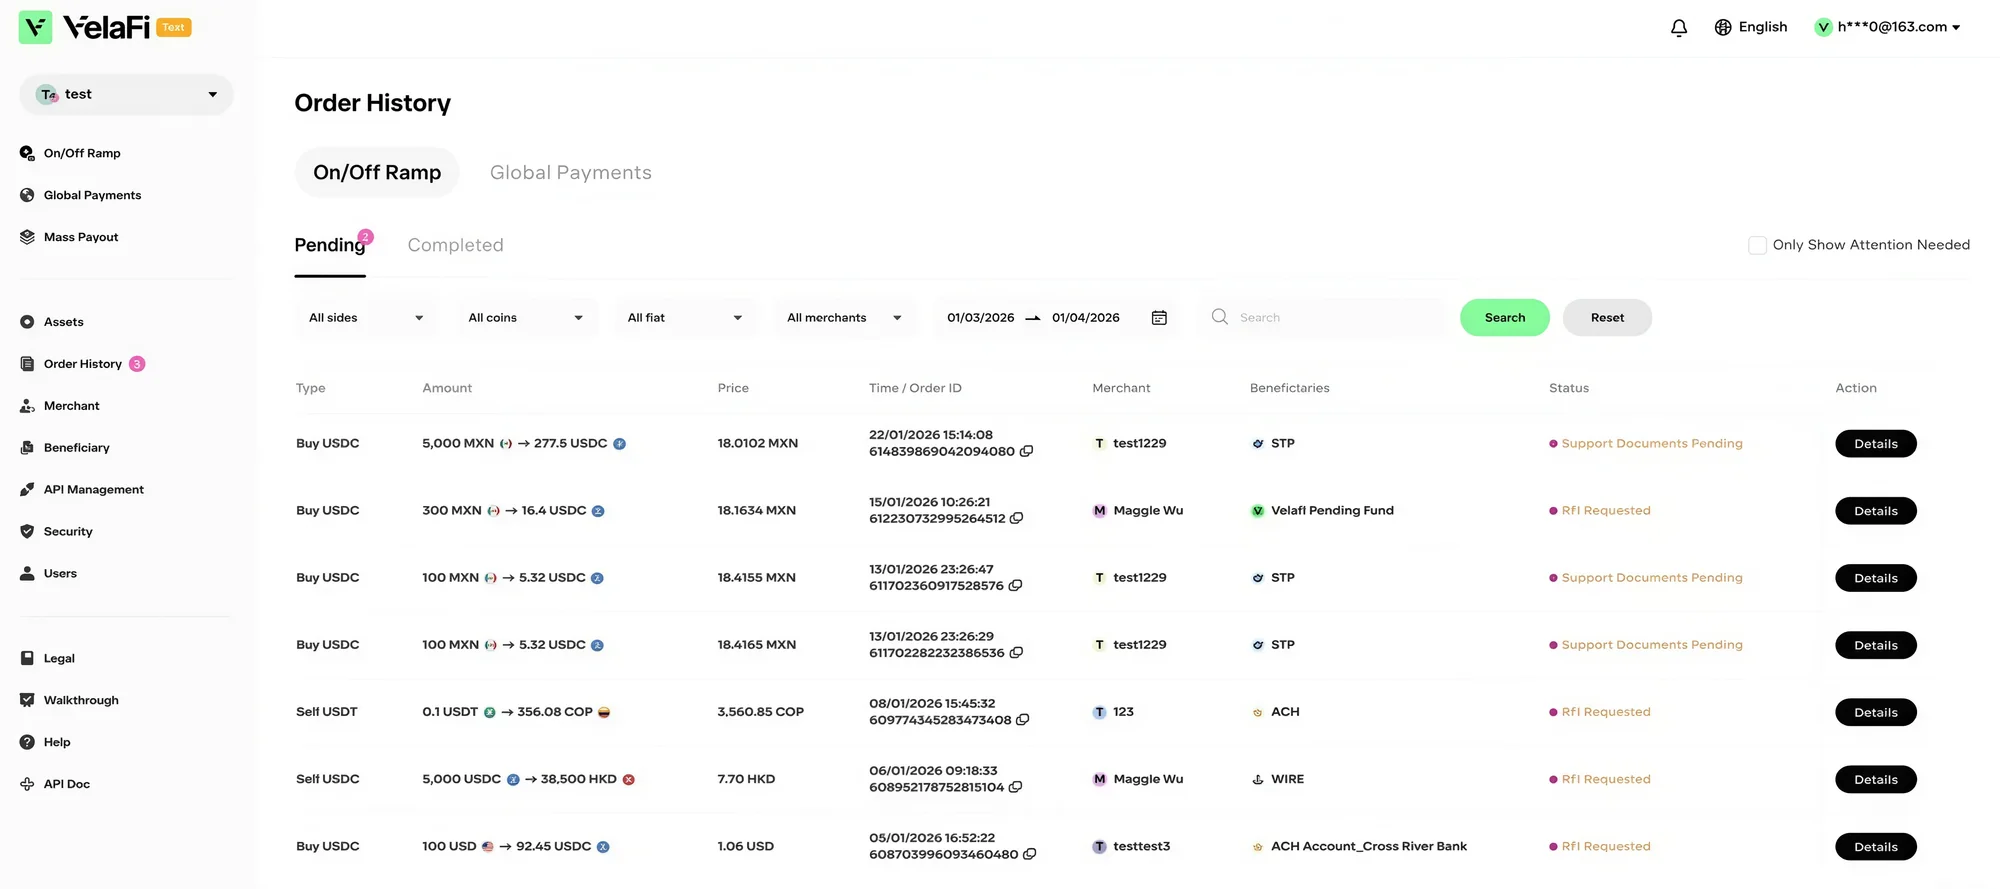The image size is (2000, 889).
Task: Click the Walkthrough sidebar icon
Action: (27, 700)
